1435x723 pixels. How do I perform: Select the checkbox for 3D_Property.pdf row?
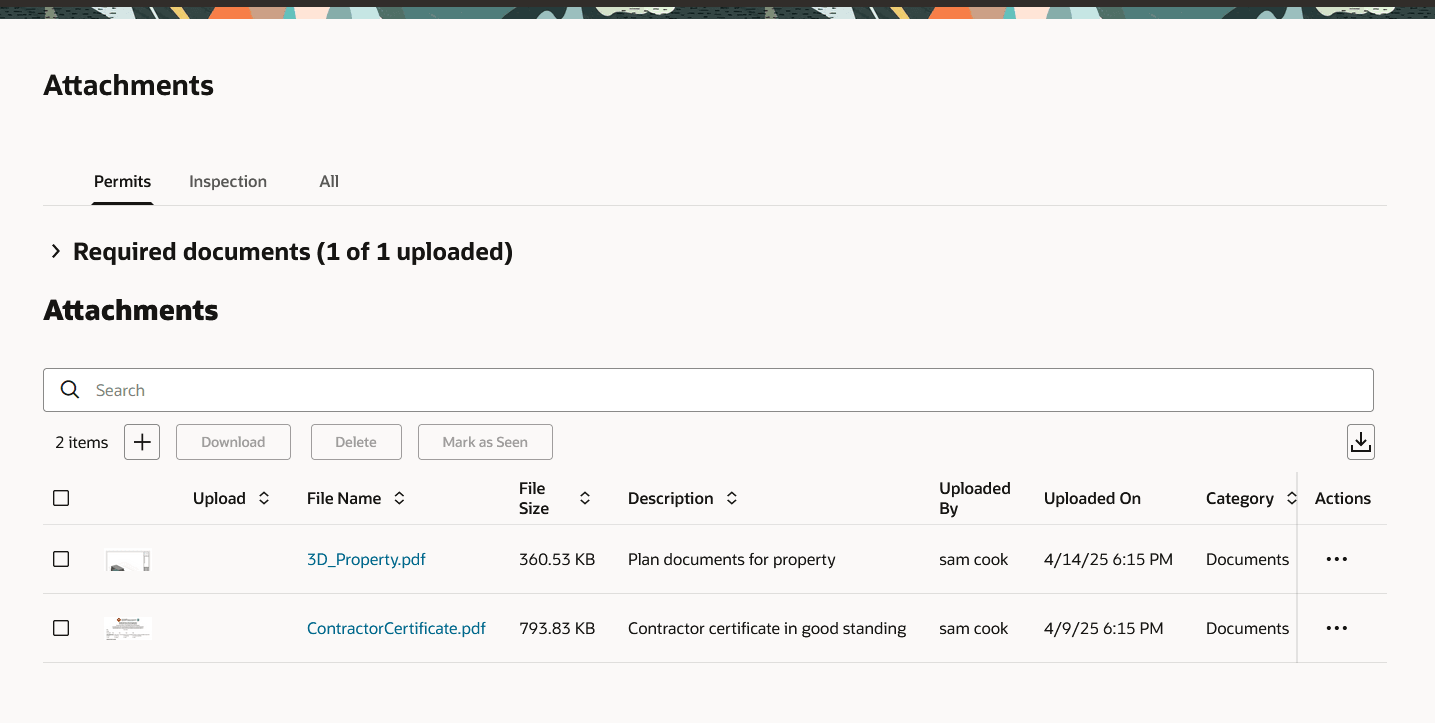click(x=60, y=559)
